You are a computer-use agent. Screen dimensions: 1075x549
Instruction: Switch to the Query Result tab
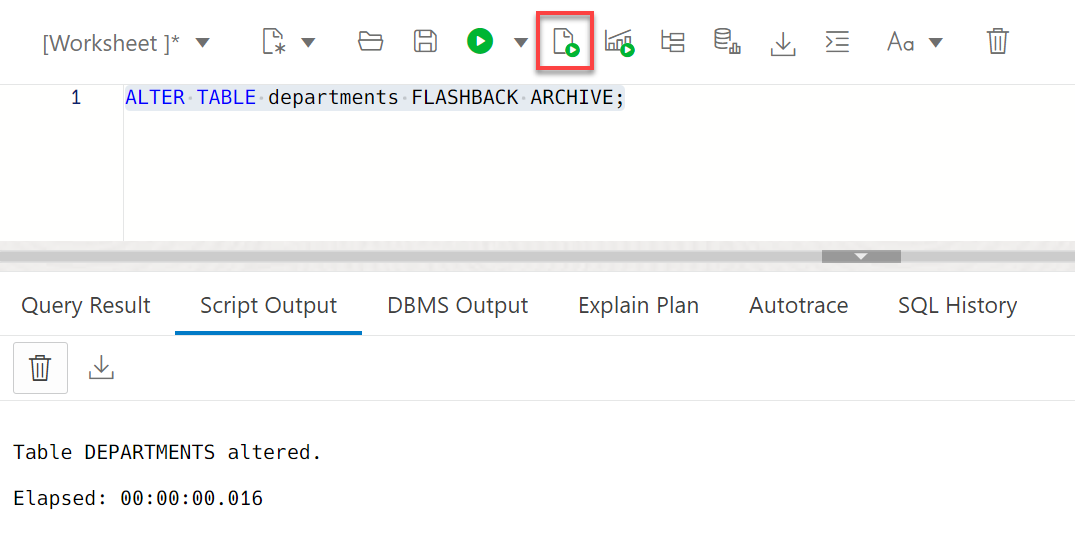coord(86,305)
